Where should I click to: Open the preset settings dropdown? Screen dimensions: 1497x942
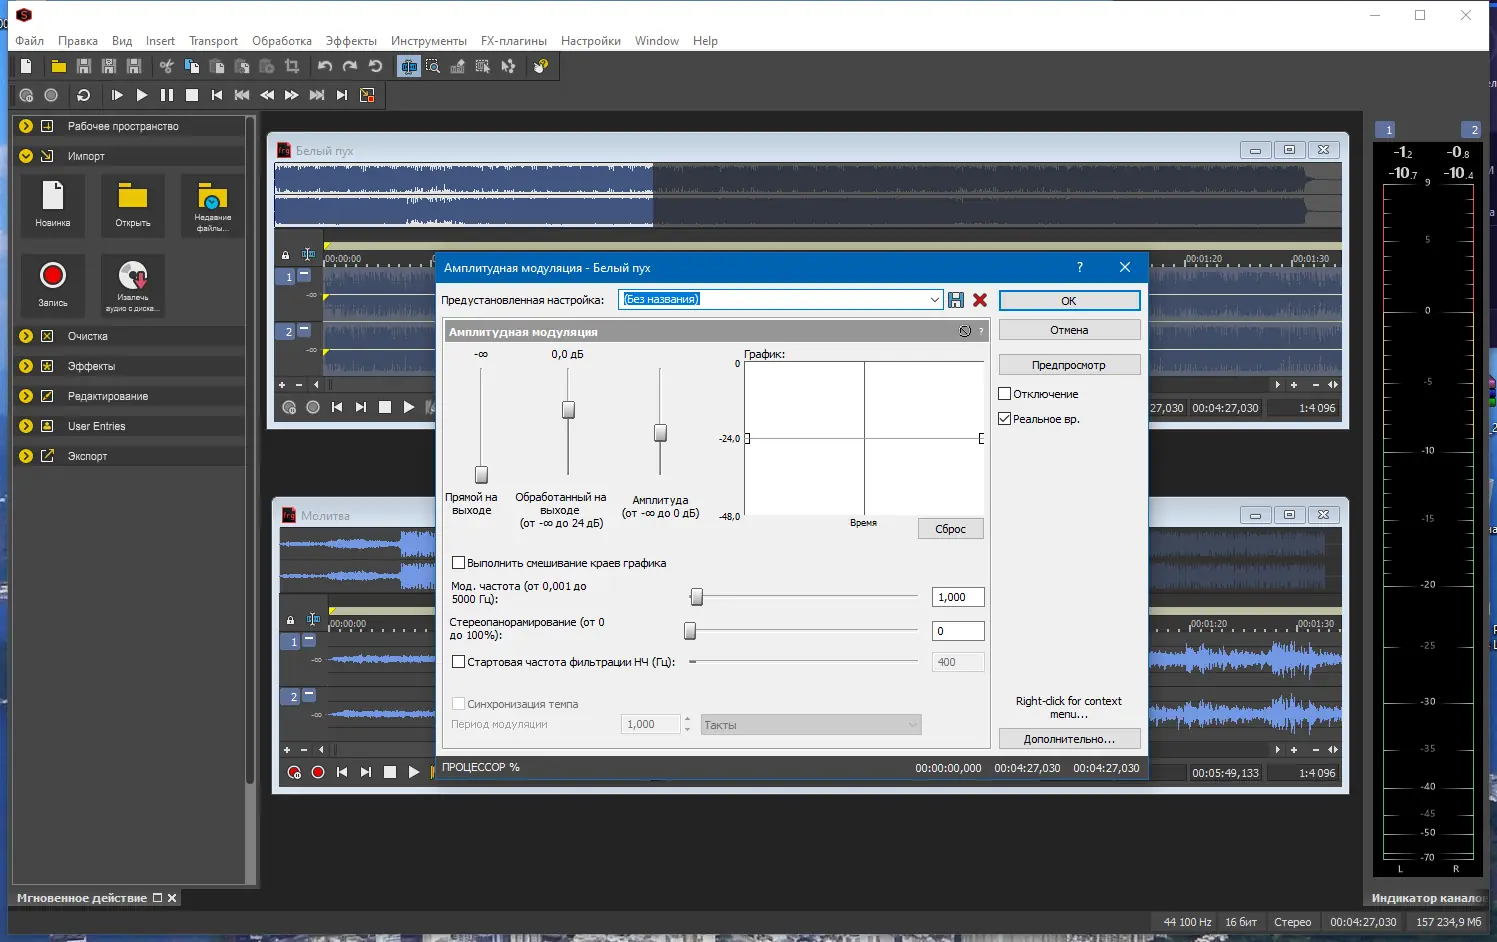click(x=934, y=300)
